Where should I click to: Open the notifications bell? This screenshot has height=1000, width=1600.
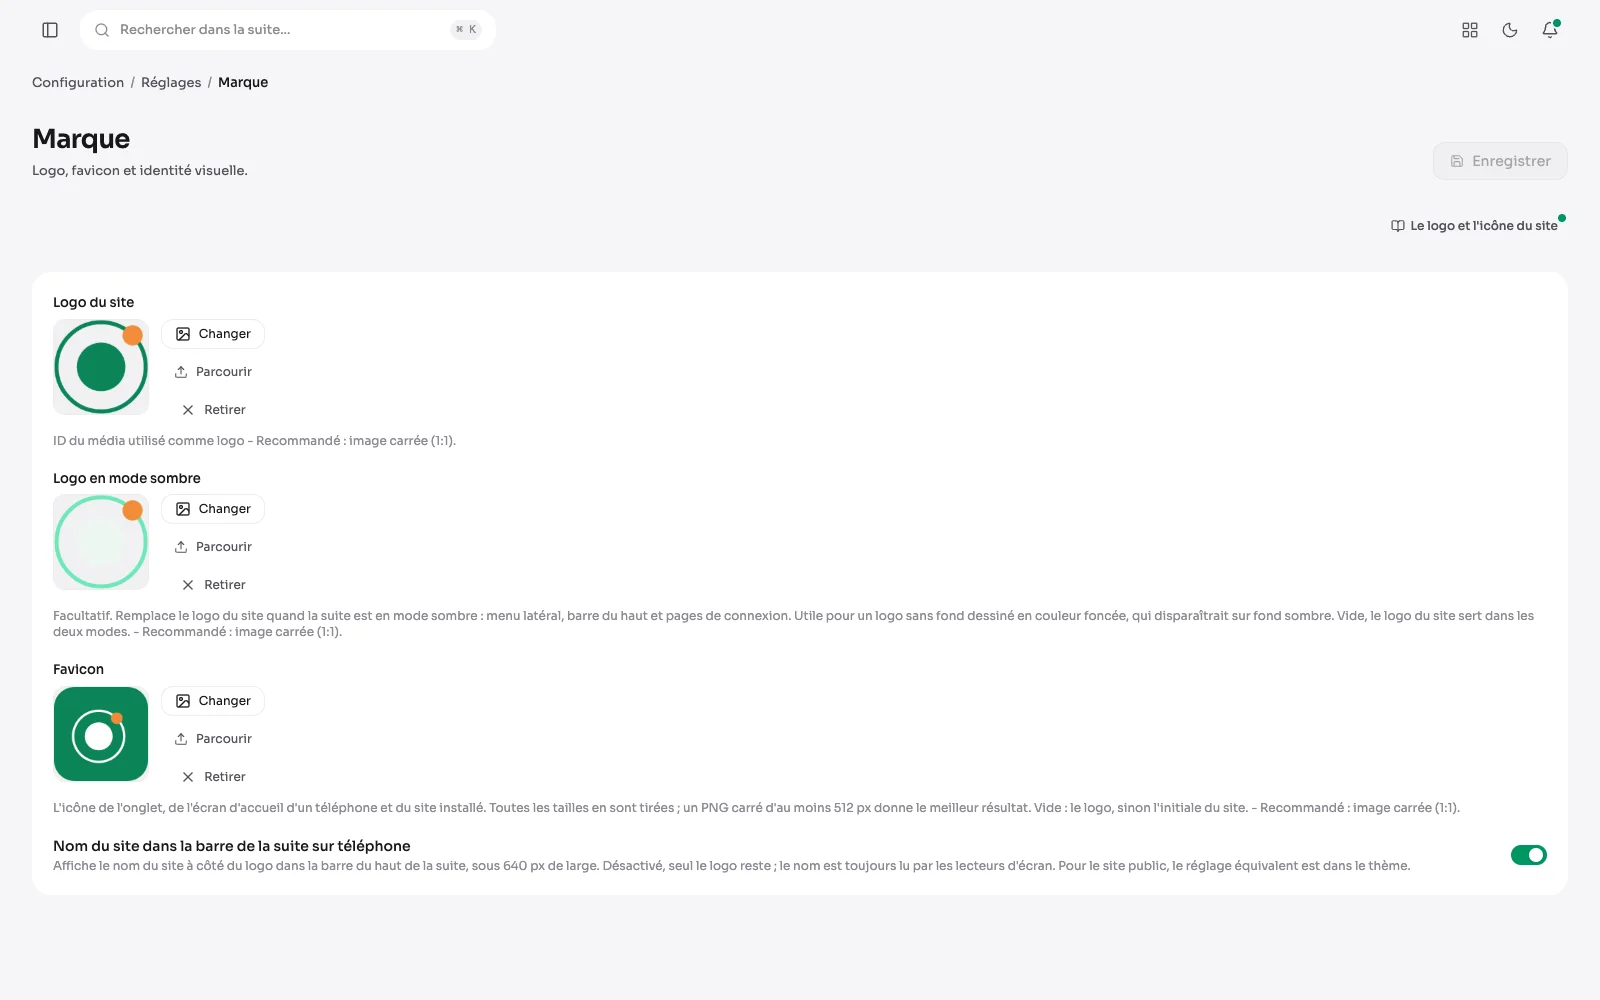point(1550,30)
